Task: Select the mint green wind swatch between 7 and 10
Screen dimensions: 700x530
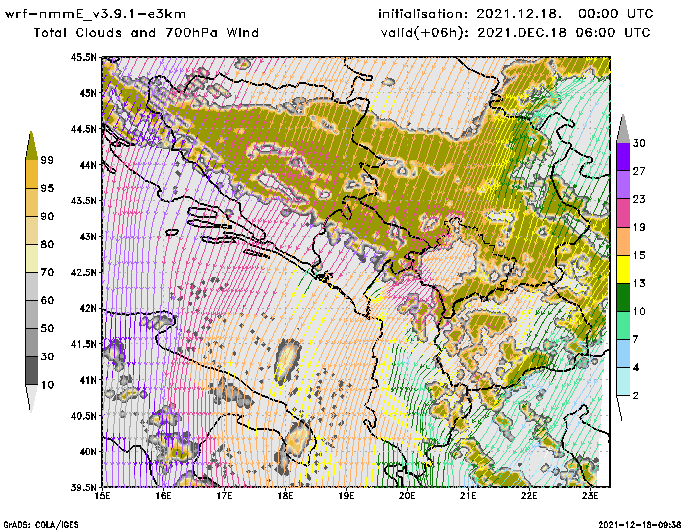Action: pos(623,326)
